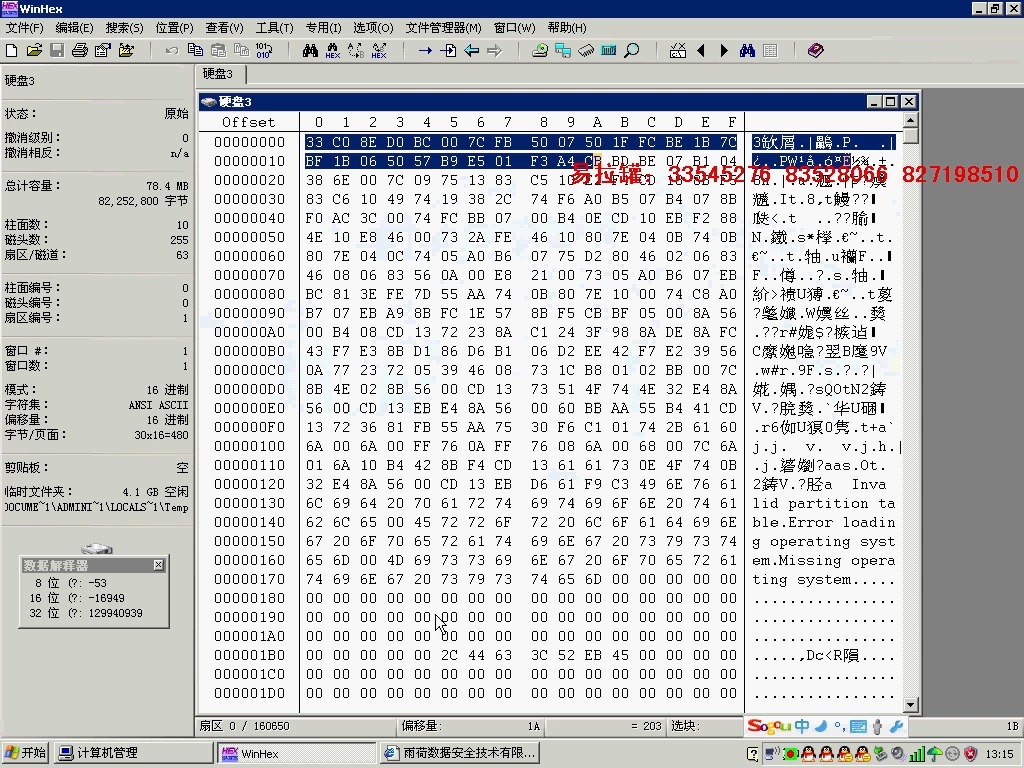
Task: Search for hex values using the HEX binoculars icon
Action: pyautogui.click(x=333, y=50)
